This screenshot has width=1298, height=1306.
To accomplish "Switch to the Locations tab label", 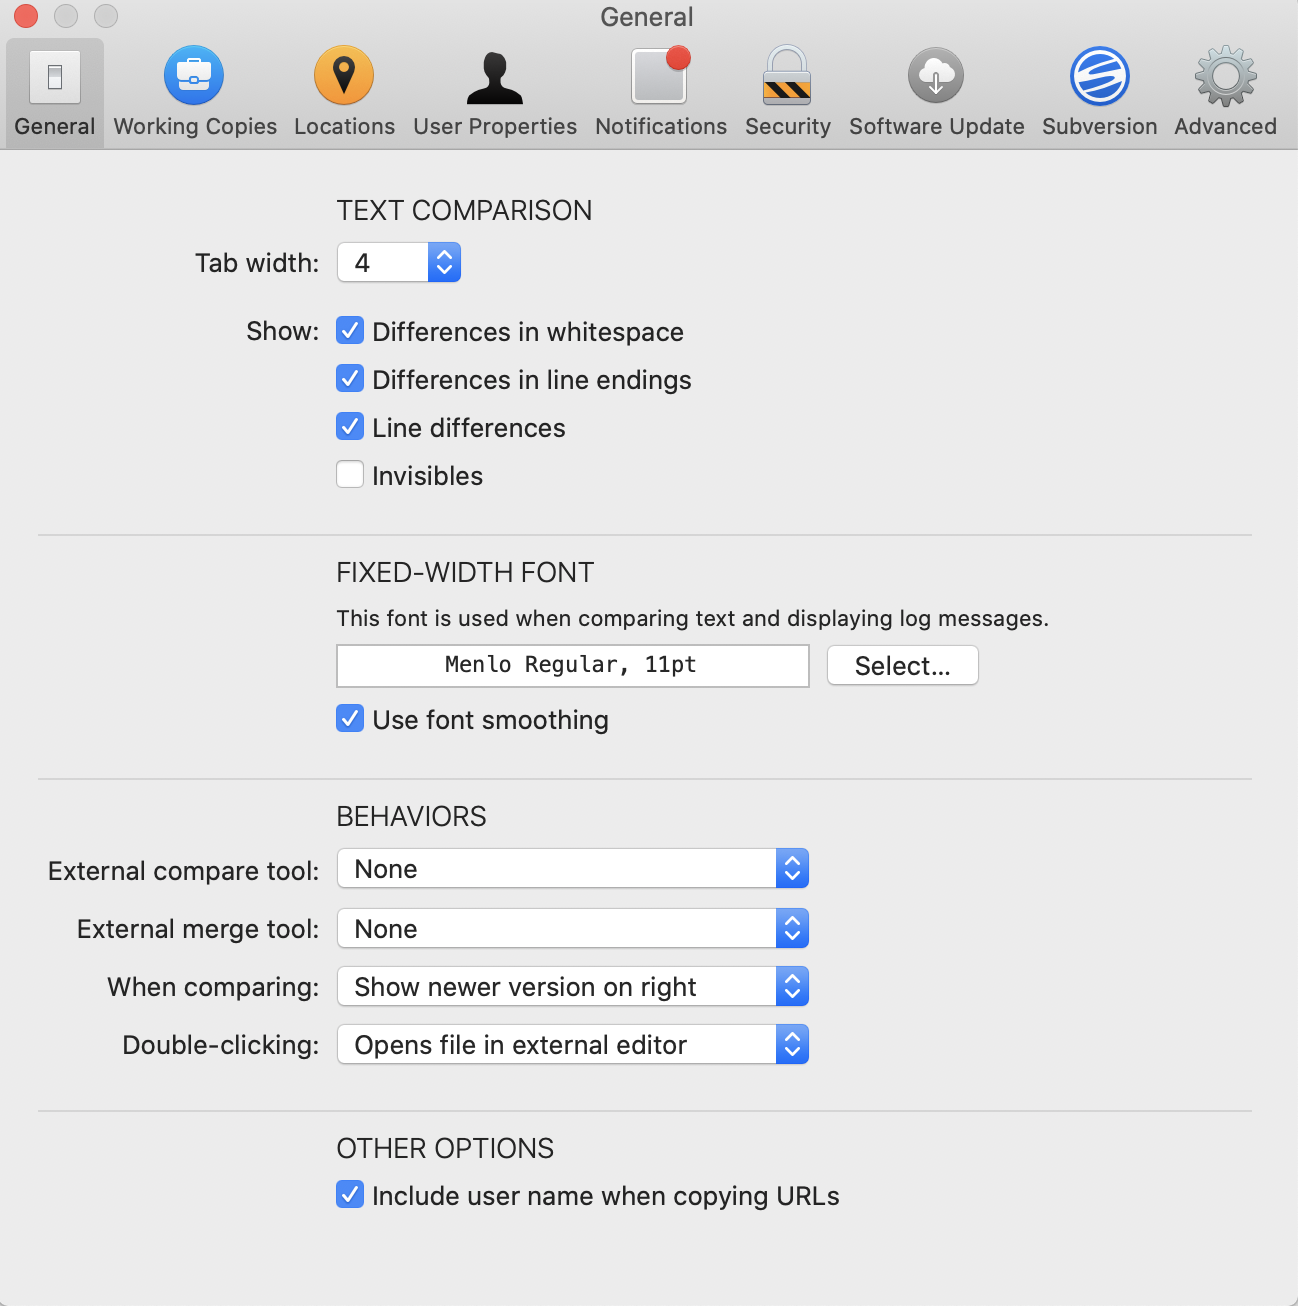I will click(344, 127).
